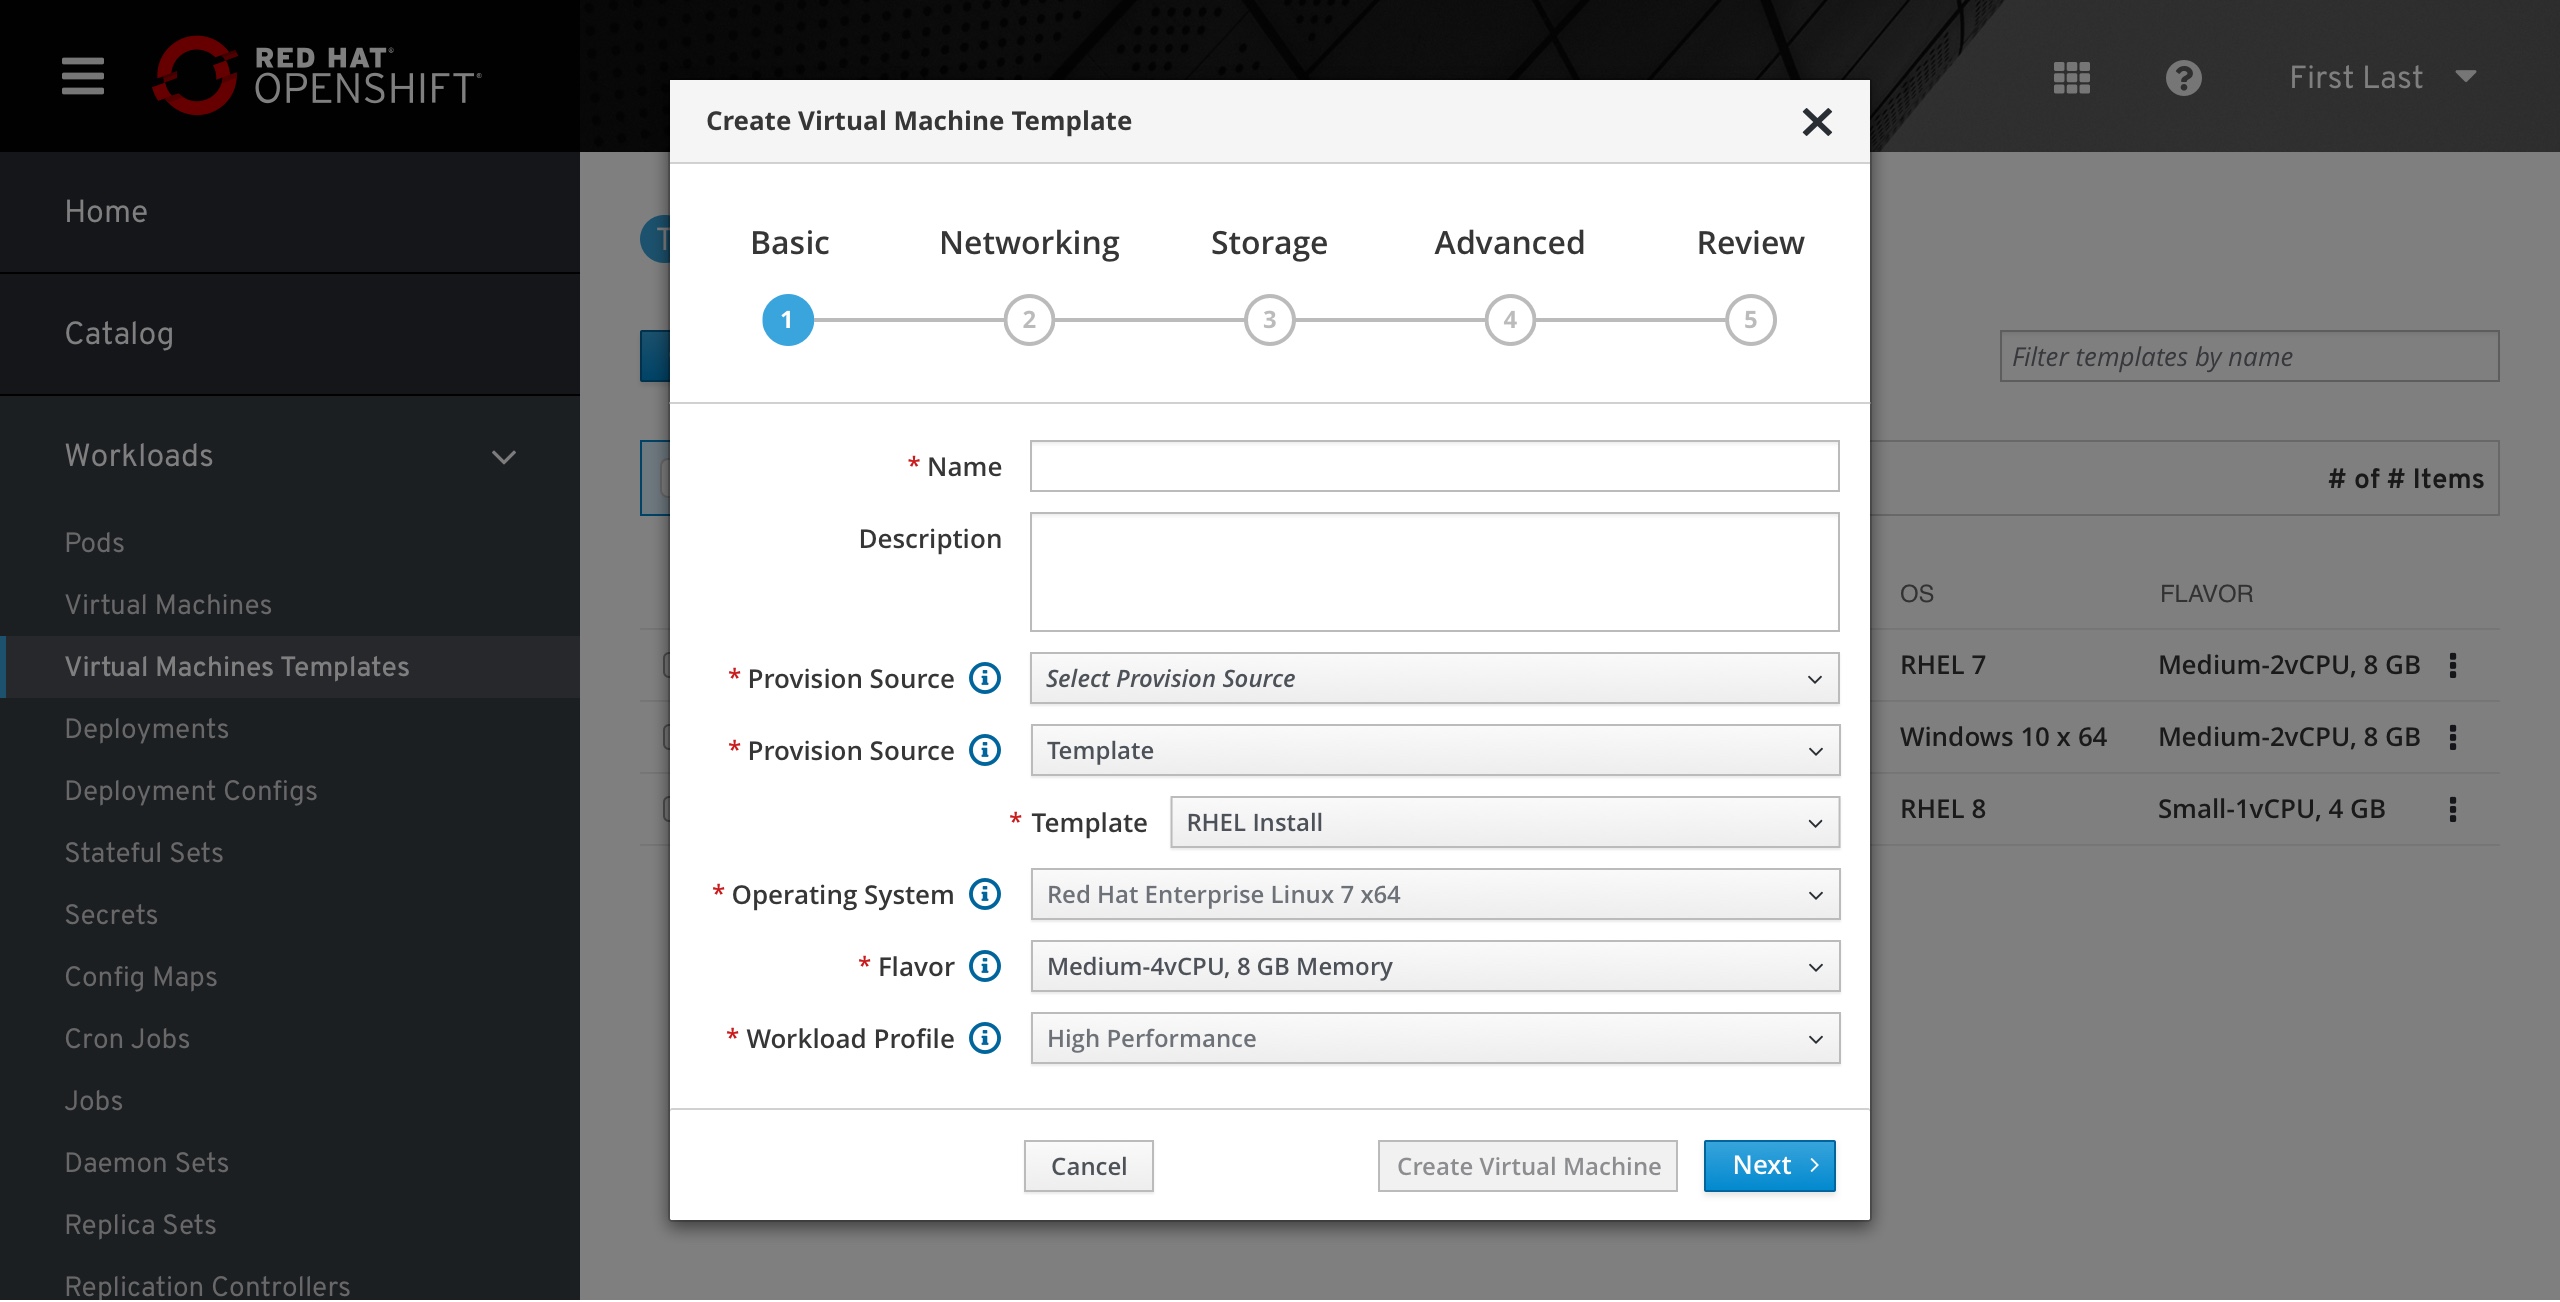Image resolution: width=2560 pixels, height=1302 pixels.
Task: Open Workload Profile dropdown
Action: pos(1435,1038)
